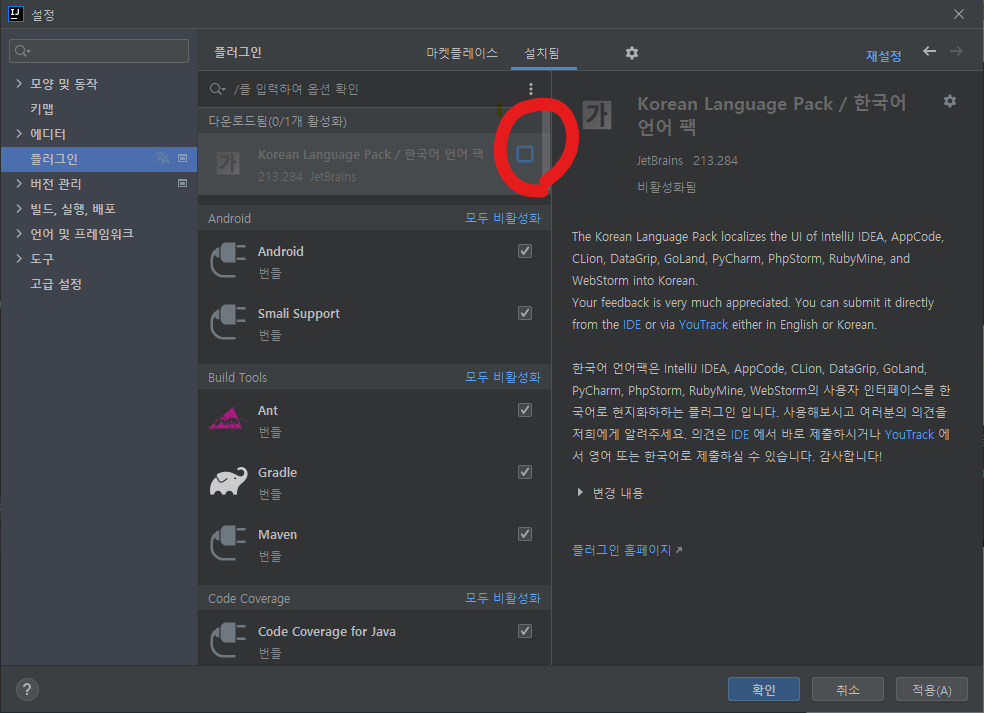
Task: Click the project-level icon on 플러그인 row
Action: click(x=183, y=158)
